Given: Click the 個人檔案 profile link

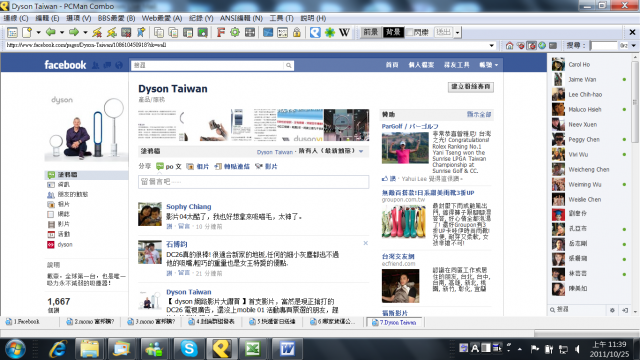Looking at the screenshot, I should 421,65.
